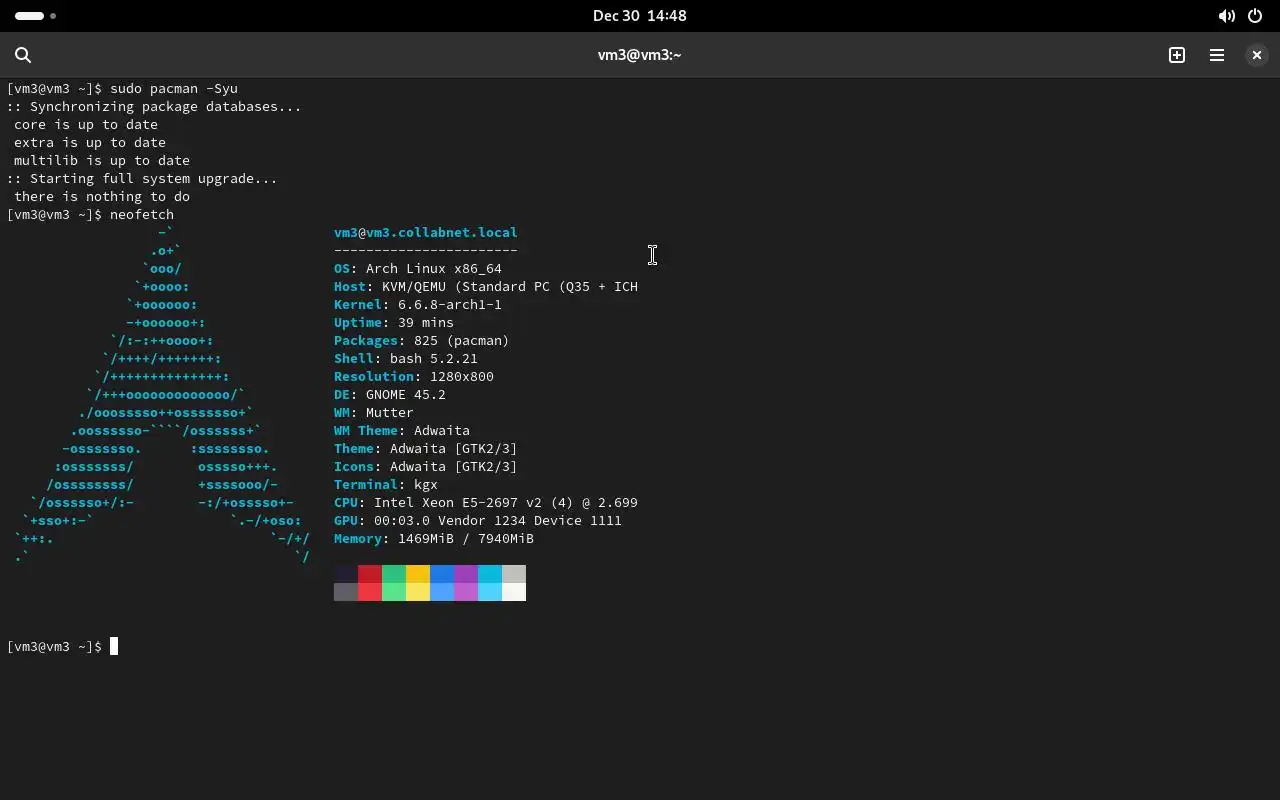1280x800 pixels.
Task: Pick the purple swatch in the top row
Action: tap(466, 573)
